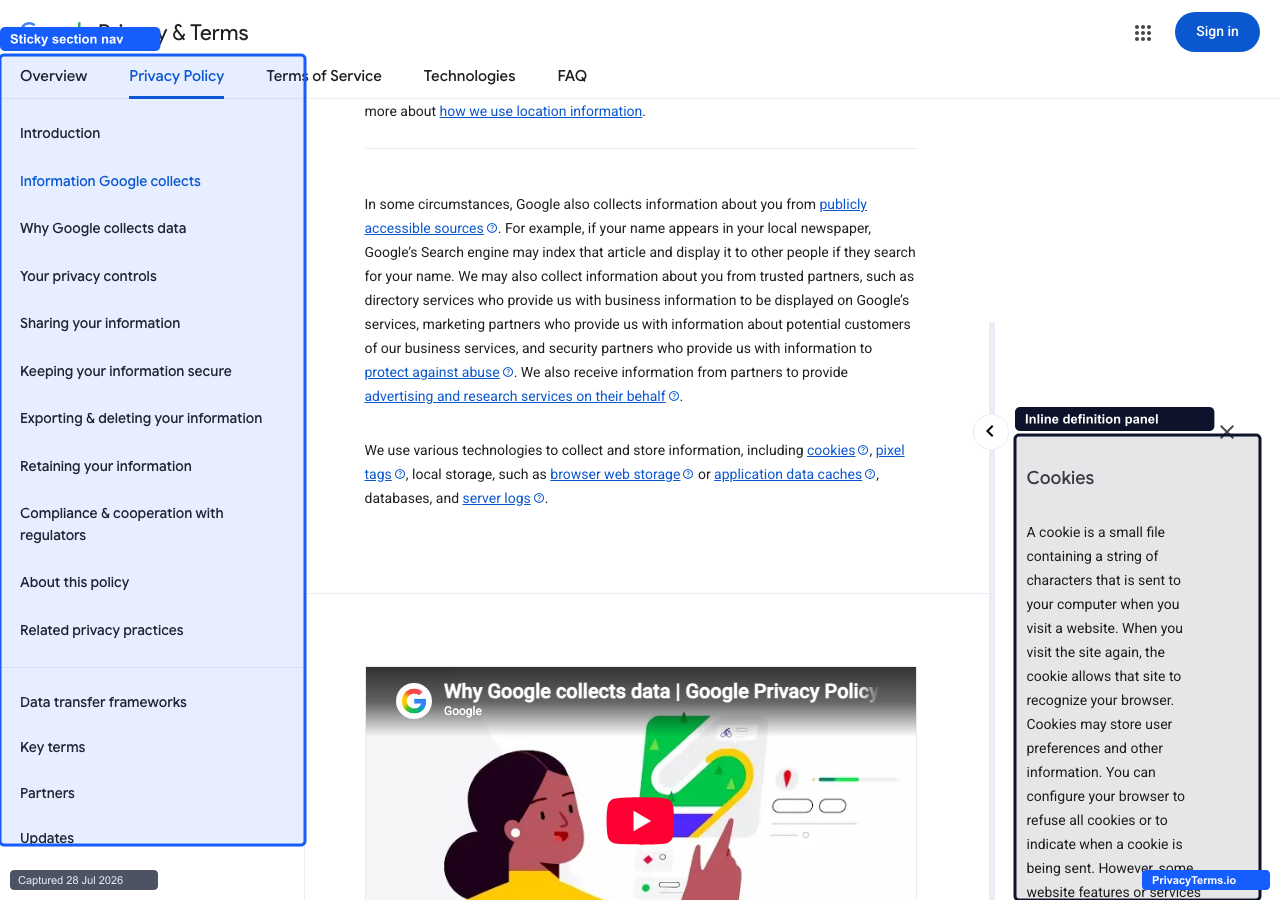The image size is (1280, 900).
Task: Open Data transfer frameworks in sidebar
Action: pyautogui.click(x=103, y=702)
